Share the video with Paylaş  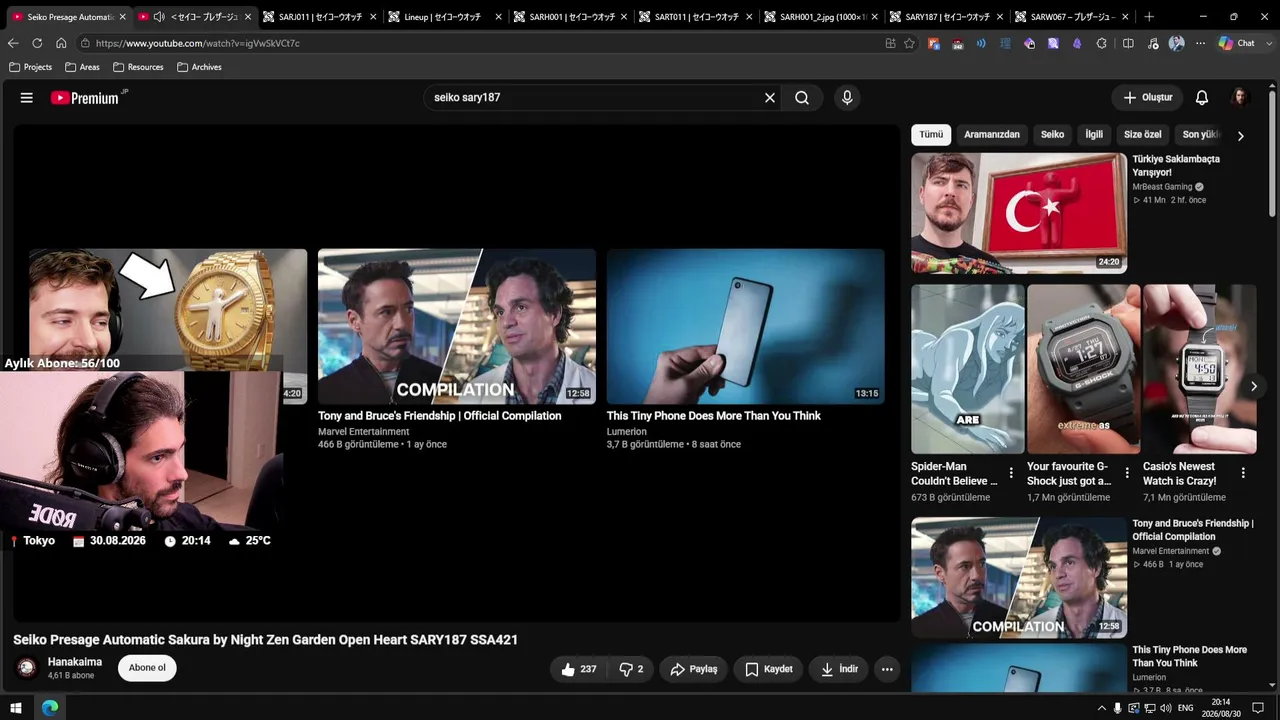point(694,669)
